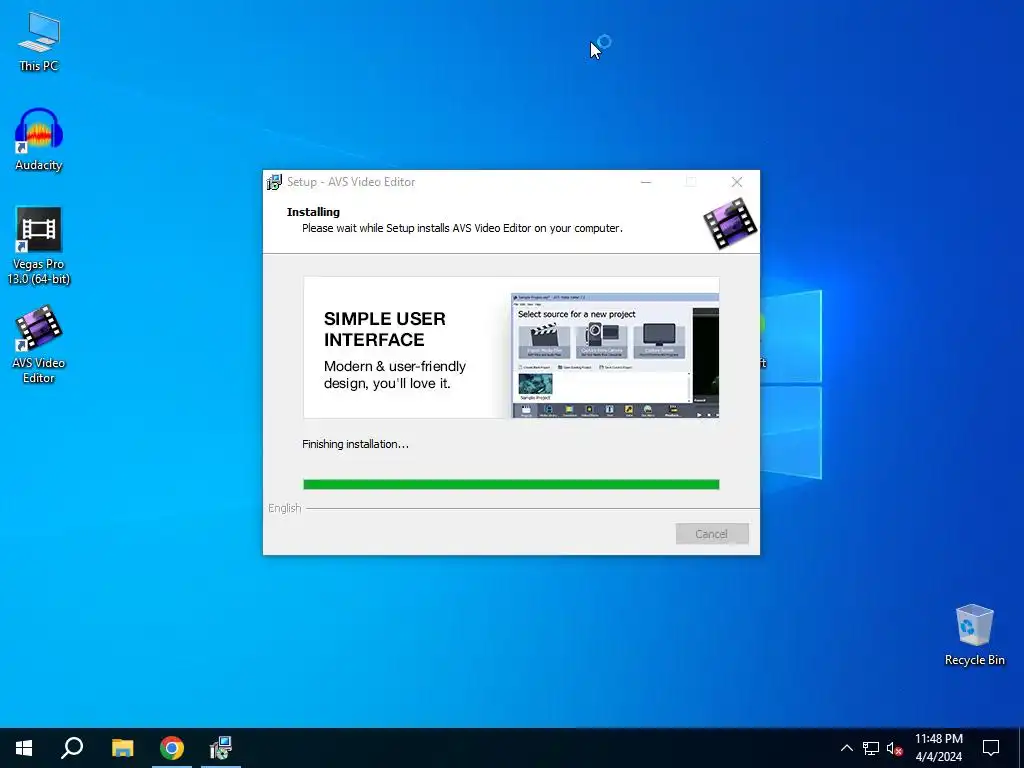This screenshot has height=768, width=1024.
Task: Click the 'Installing' heading text
Action: coord(313,212)
